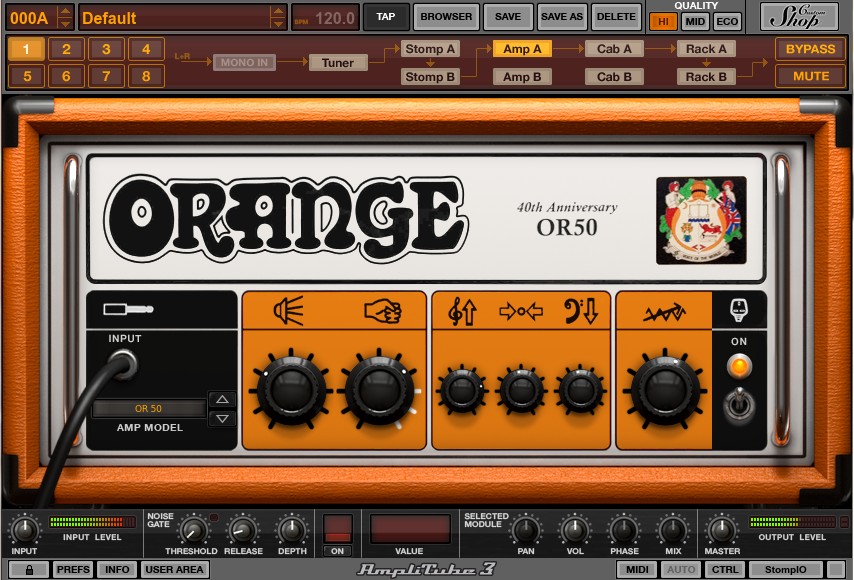Open the Default preset name dropdown
The width and height of the screenshot is (854, 580).
[278, 18]
